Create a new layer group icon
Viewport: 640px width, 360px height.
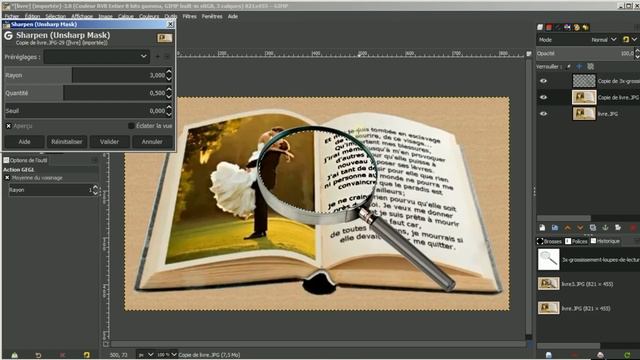click(x=555, y=228)
